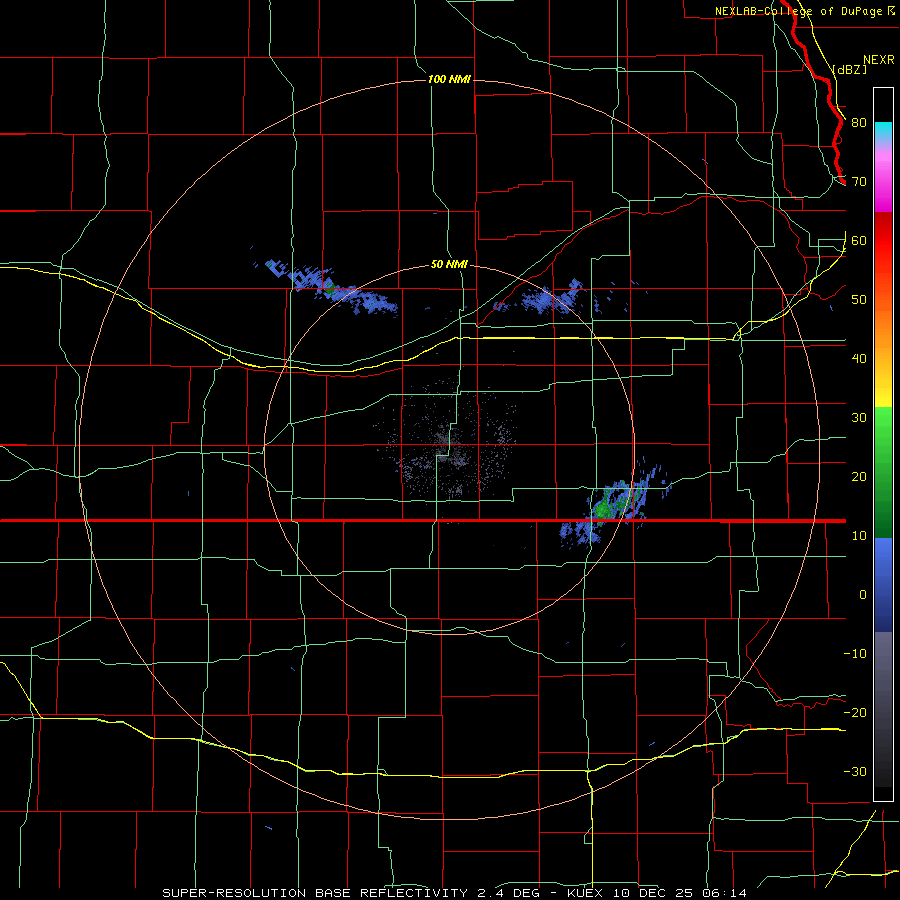The height and width of the screenshot is (900, 900).
Task: Click the cyan top segment of color scale
Action: click(x=883, y=131)
